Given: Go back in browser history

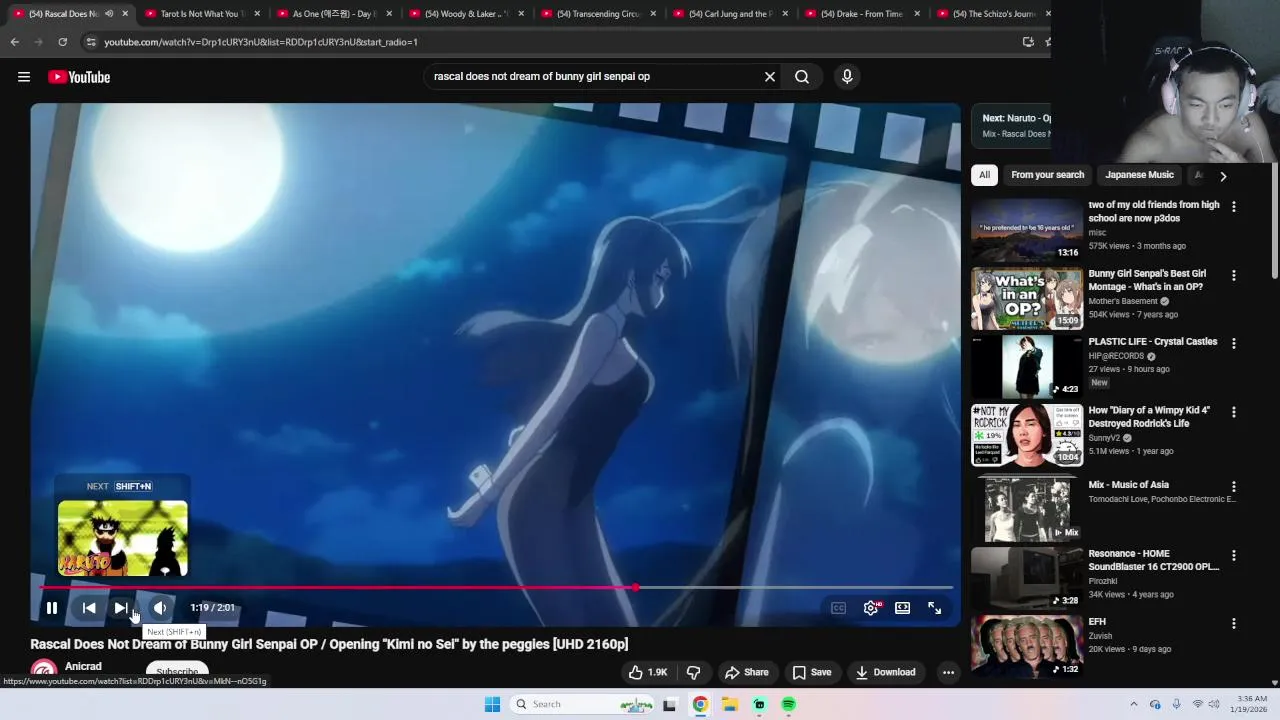Looking at the screenshot, I should pyautogui.click(x=14, y=42).
